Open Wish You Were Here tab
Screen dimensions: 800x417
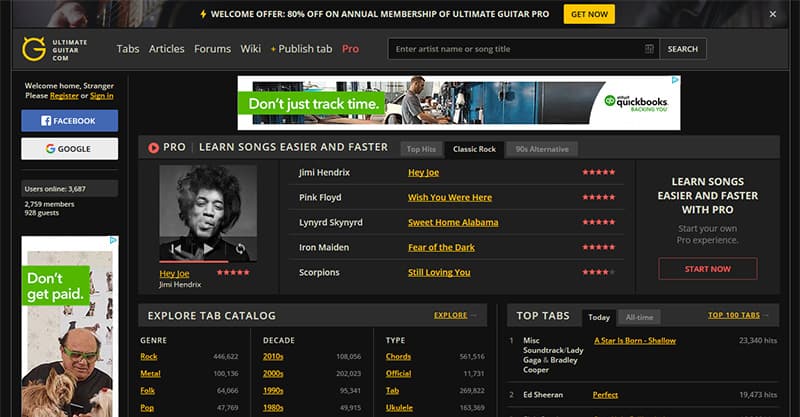click(450, 198)
